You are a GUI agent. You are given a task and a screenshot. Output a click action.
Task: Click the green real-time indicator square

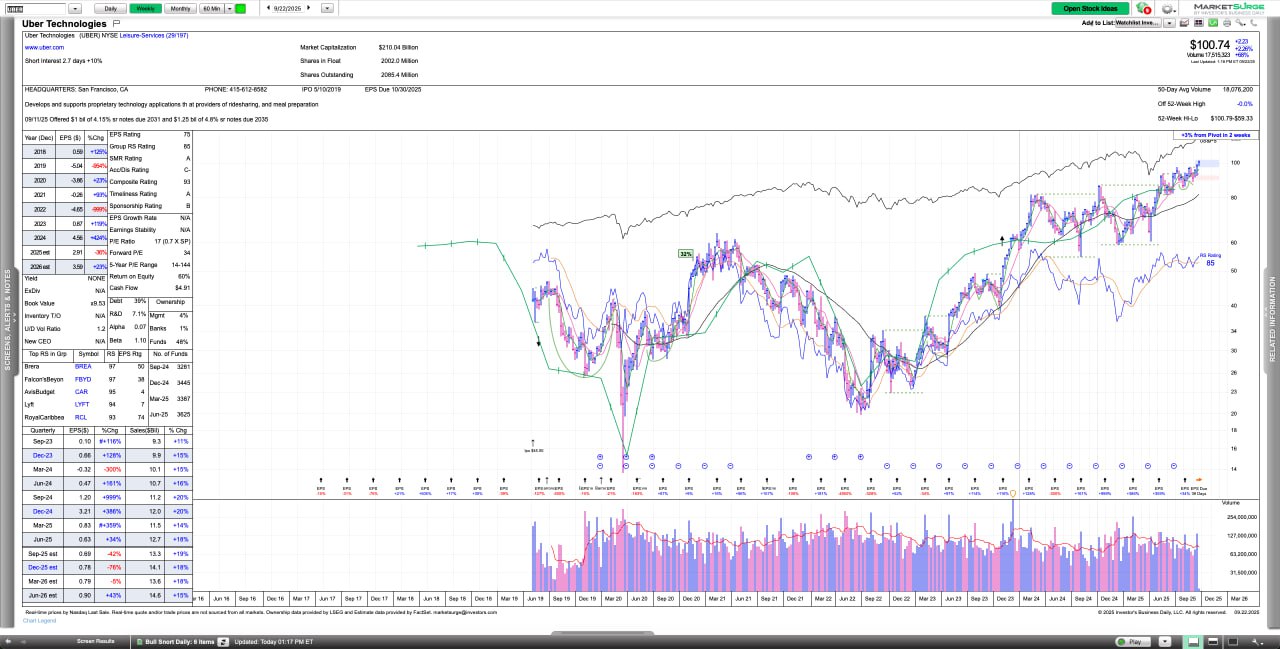point(240,8)
